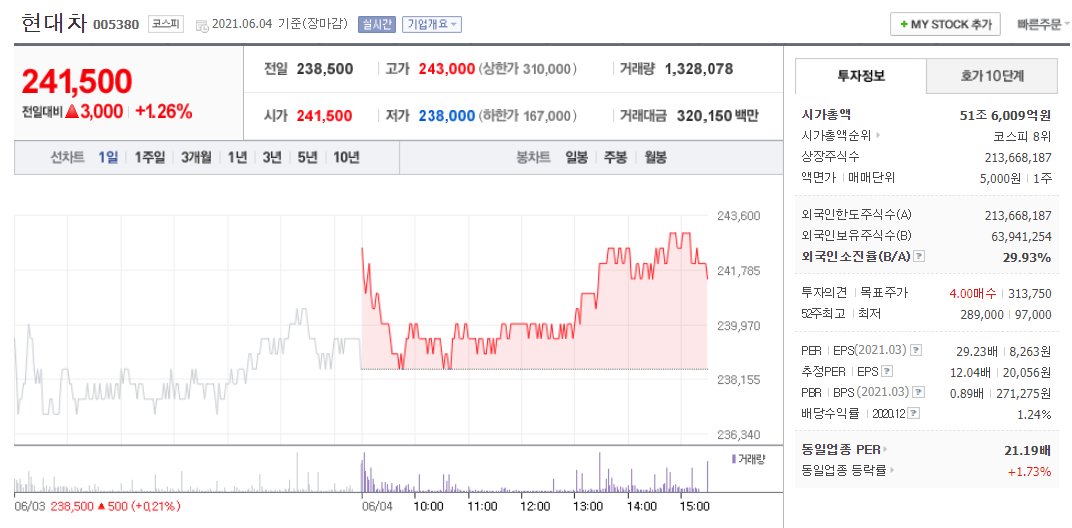Image resolution: width=1072 pixels, height=528 pixels.
Task: Show the 월봉 candle chart
Action: click(x=656, y=157)
